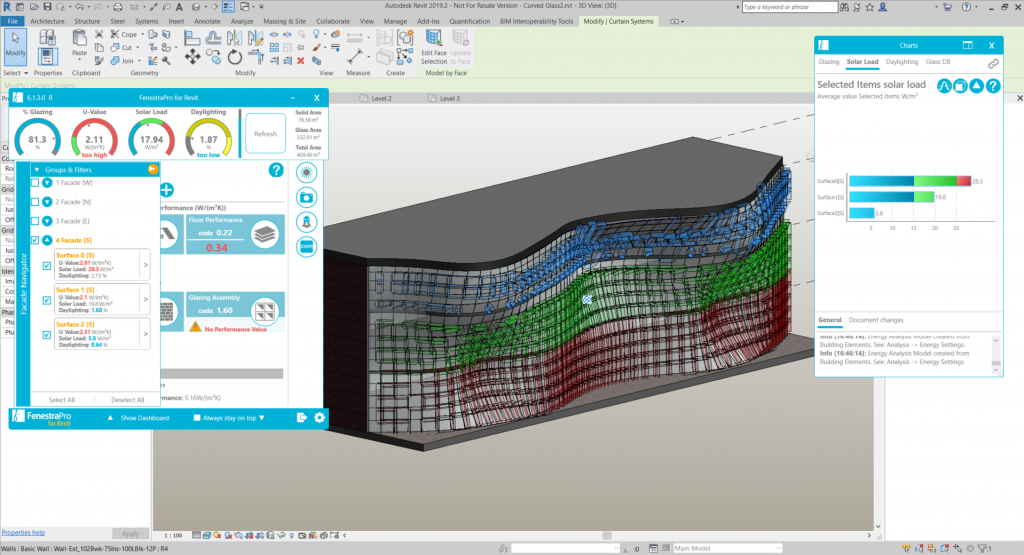Click the curve distribution icon in Charts panel
Image resolution: width=1024 pixels, height=555 pixels.
click(x=944, y=86)
